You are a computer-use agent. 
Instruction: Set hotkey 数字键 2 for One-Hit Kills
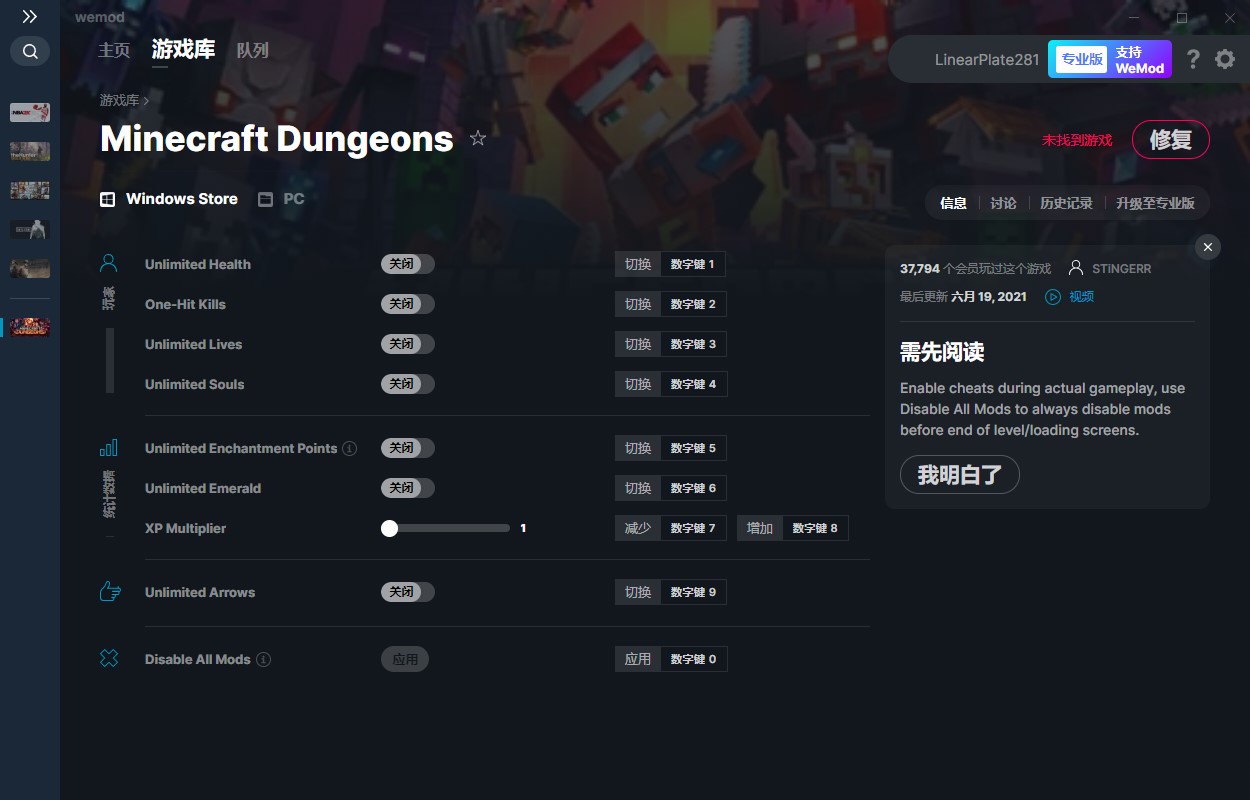693,304
